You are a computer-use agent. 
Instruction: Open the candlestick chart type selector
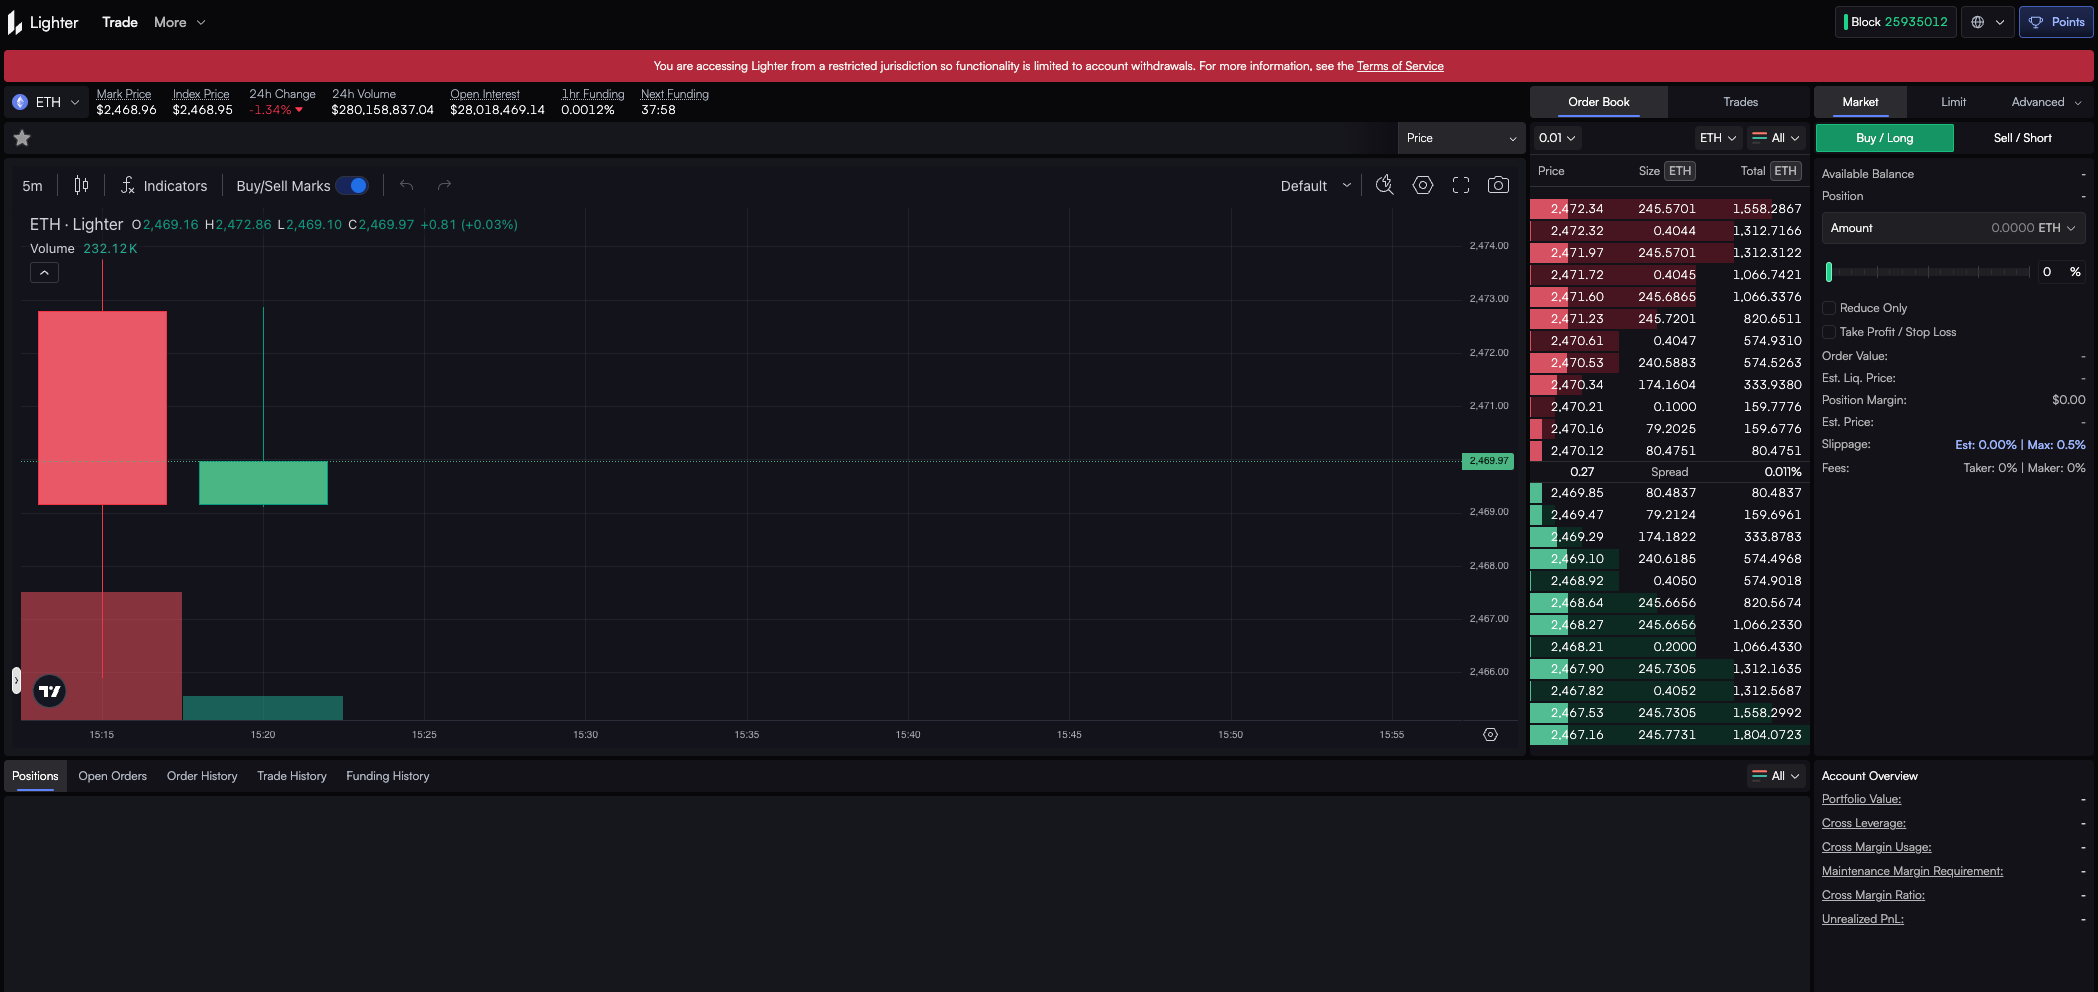[x=81, y=185]
